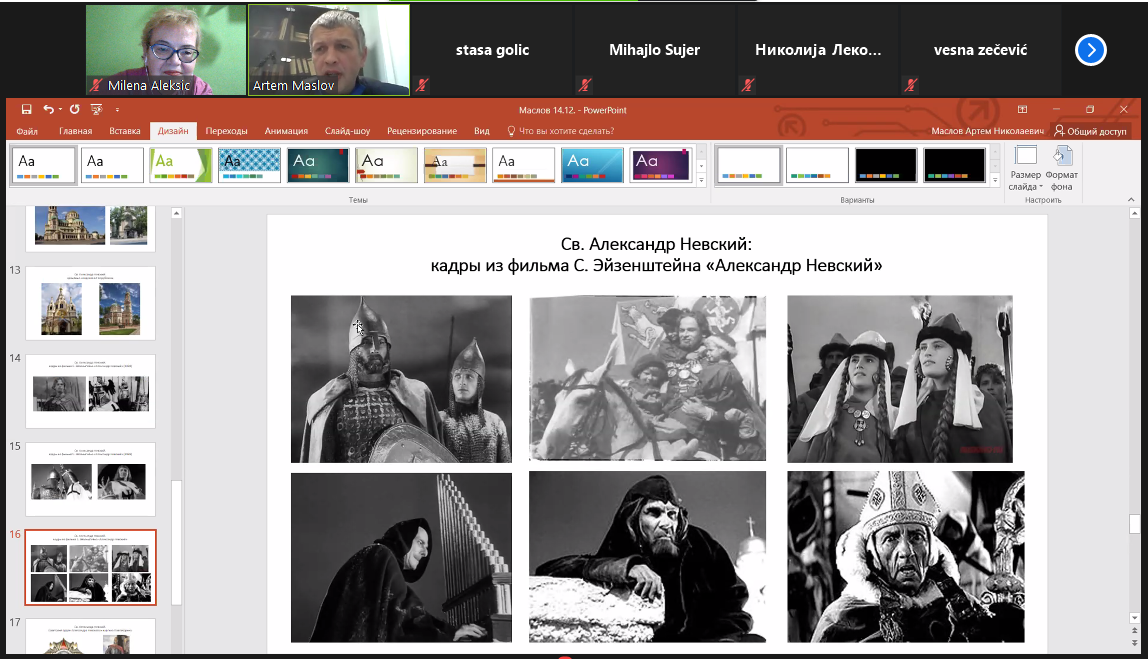Screen dimensions: 1148x659
Task: Select the image of two women in headdresses
Action: (901, 379)
